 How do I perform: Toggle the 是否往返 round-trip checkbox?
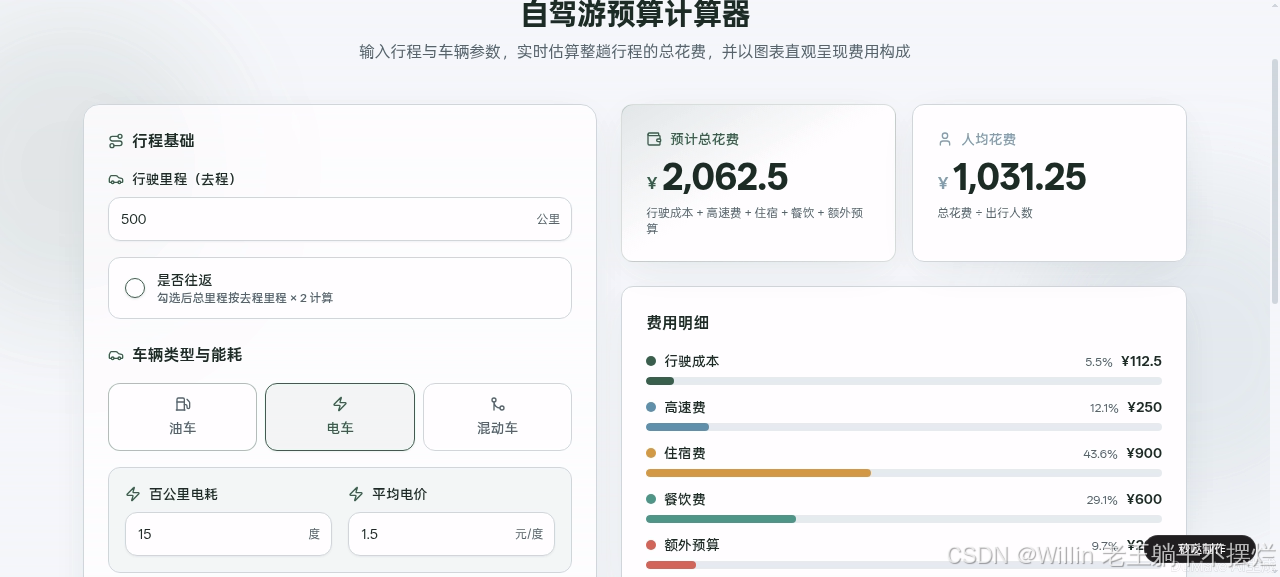point(135,288)
